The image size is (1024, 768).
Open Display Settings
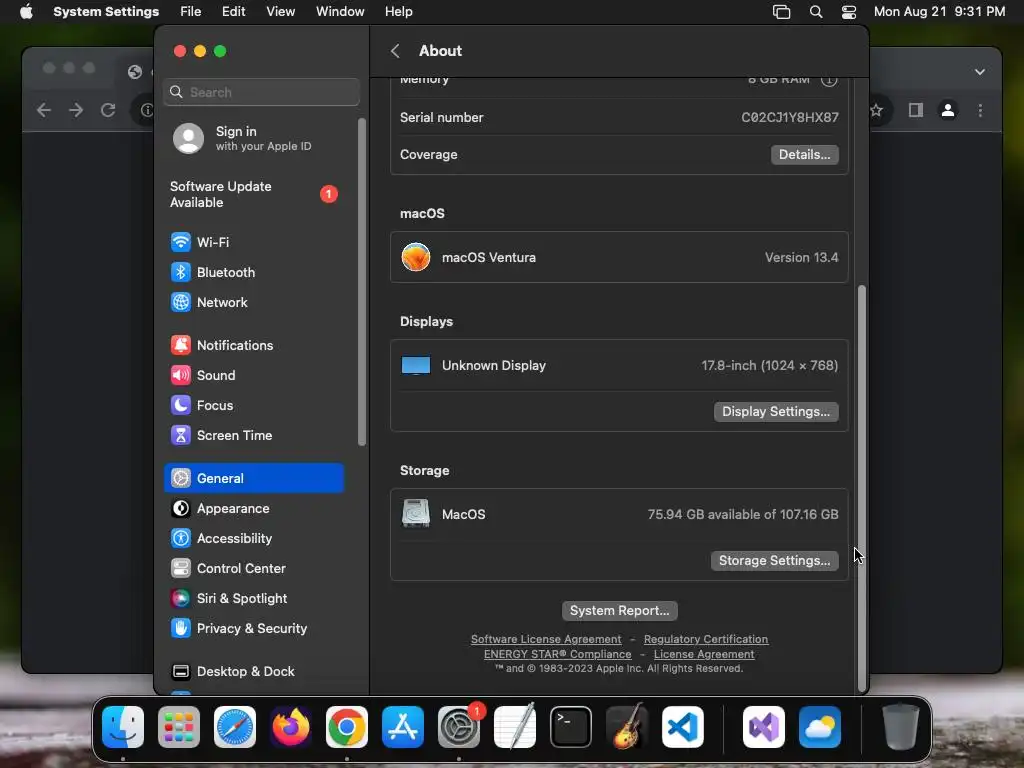coord(776,411)
